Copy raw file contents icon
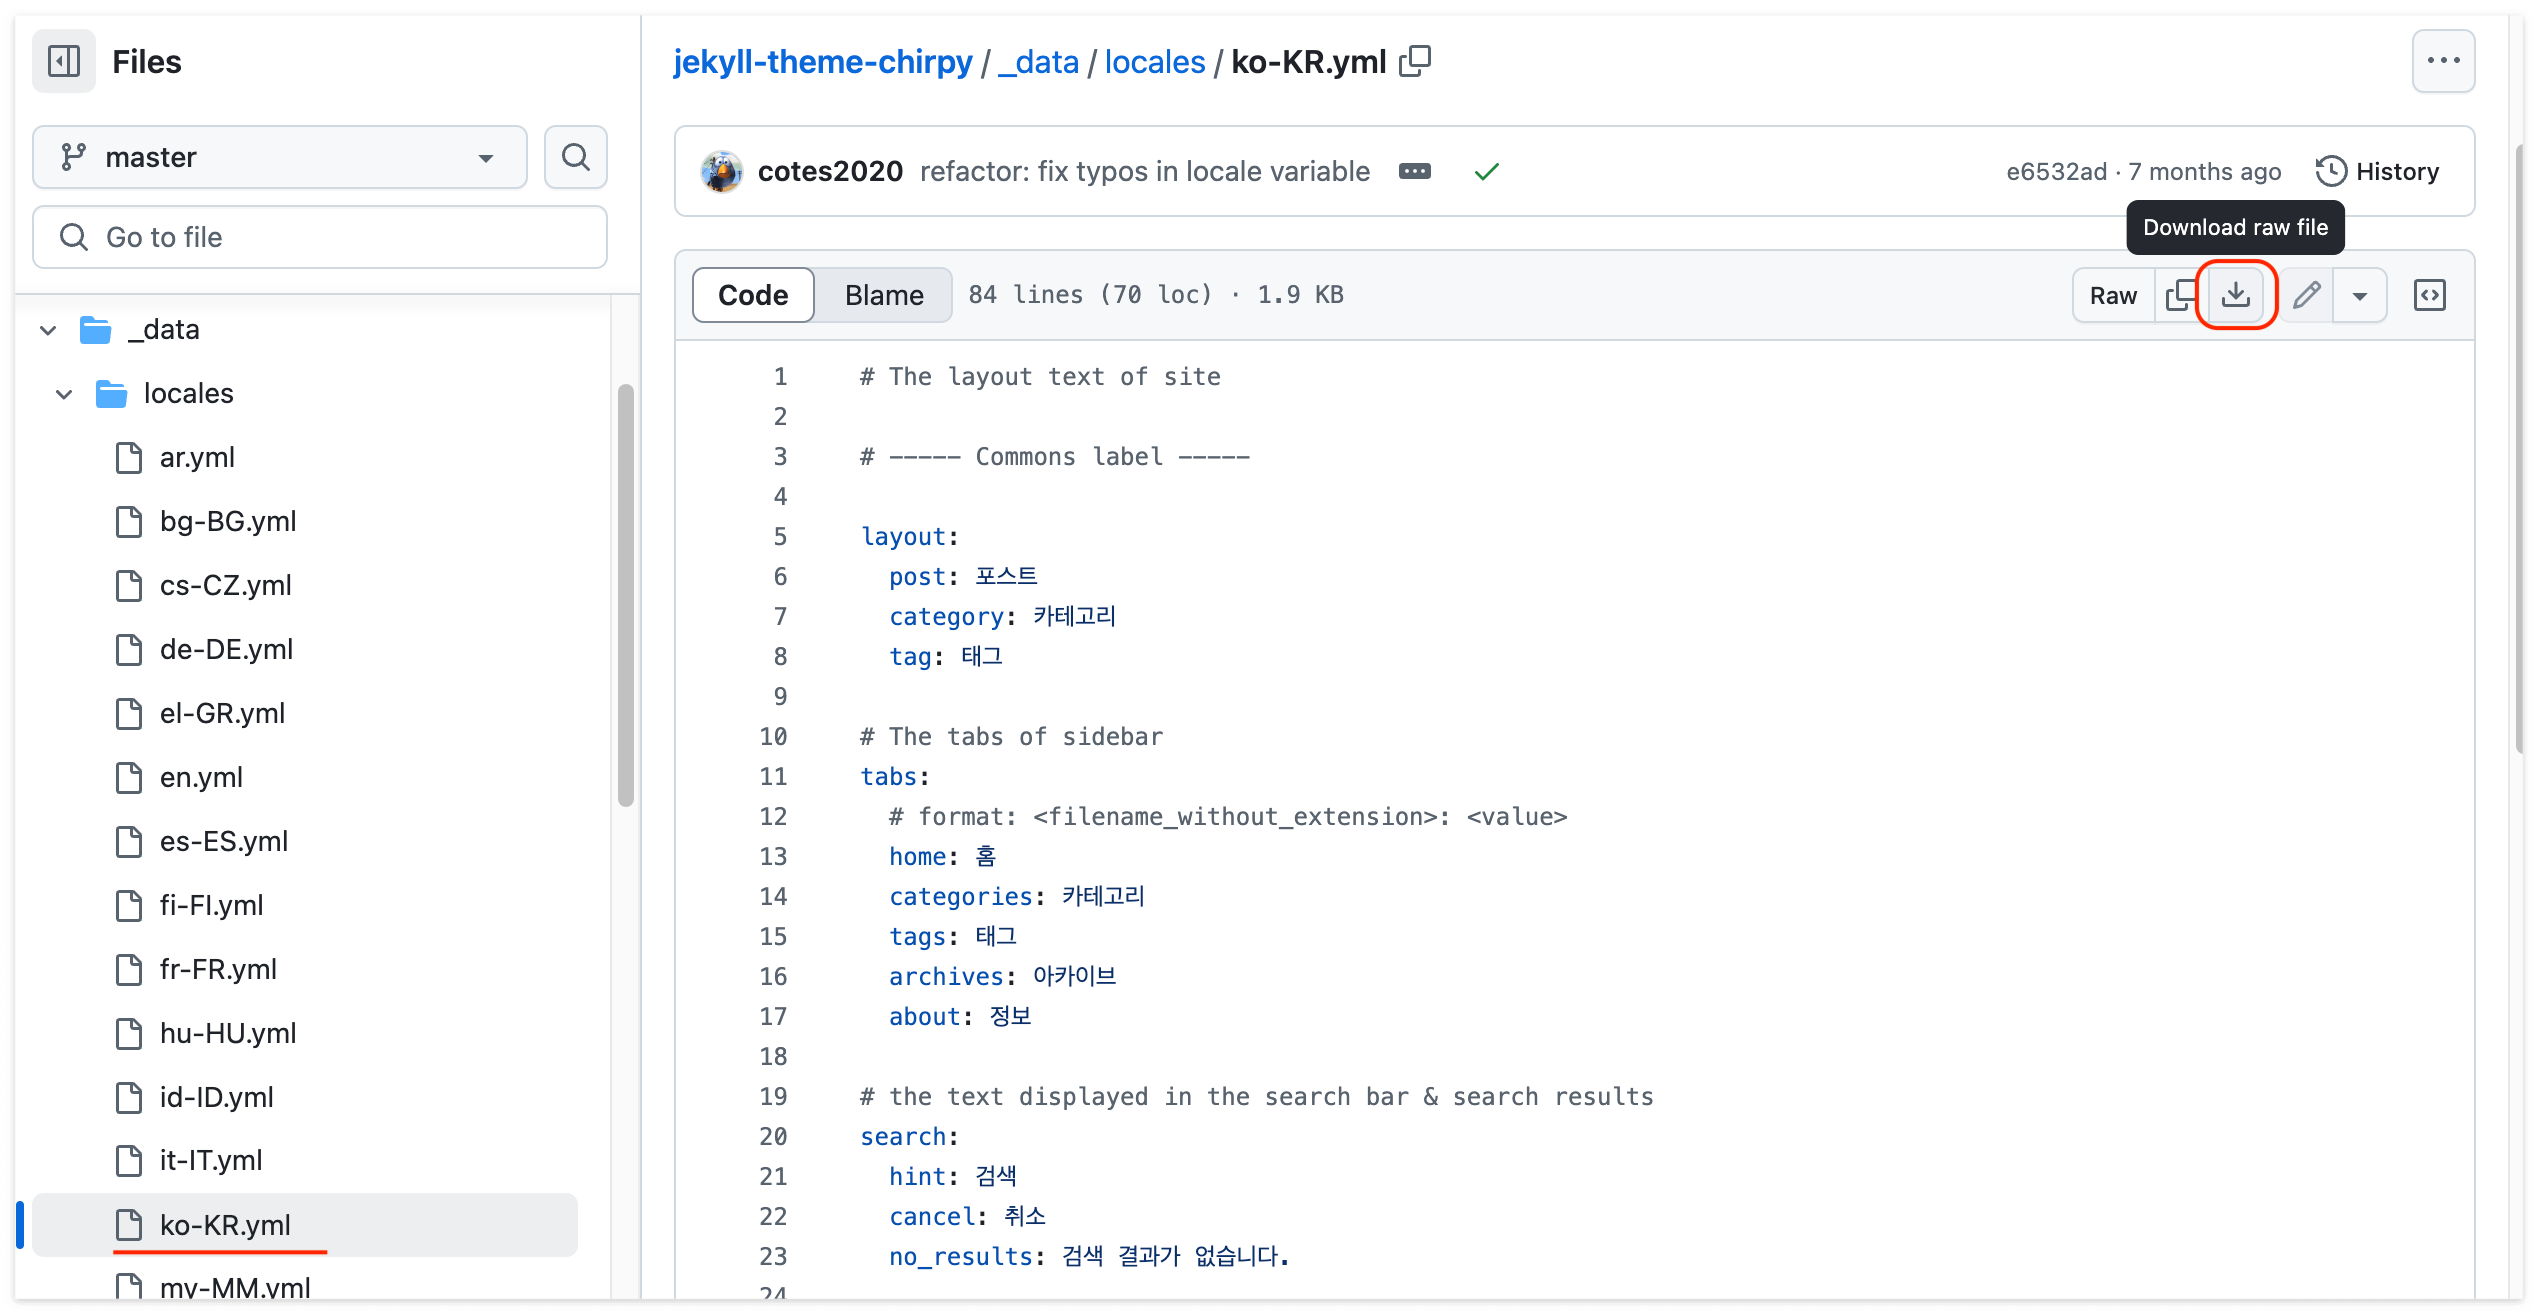Screen dimensions: 2538x1314 point(2180,295)
